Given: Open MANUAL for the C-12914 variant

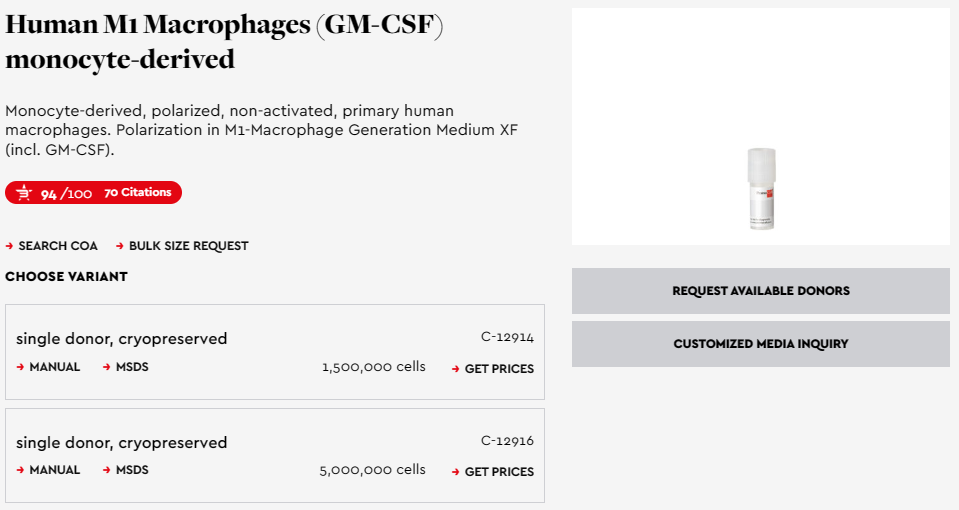Looking at the screenshot, I should point(54,367).
